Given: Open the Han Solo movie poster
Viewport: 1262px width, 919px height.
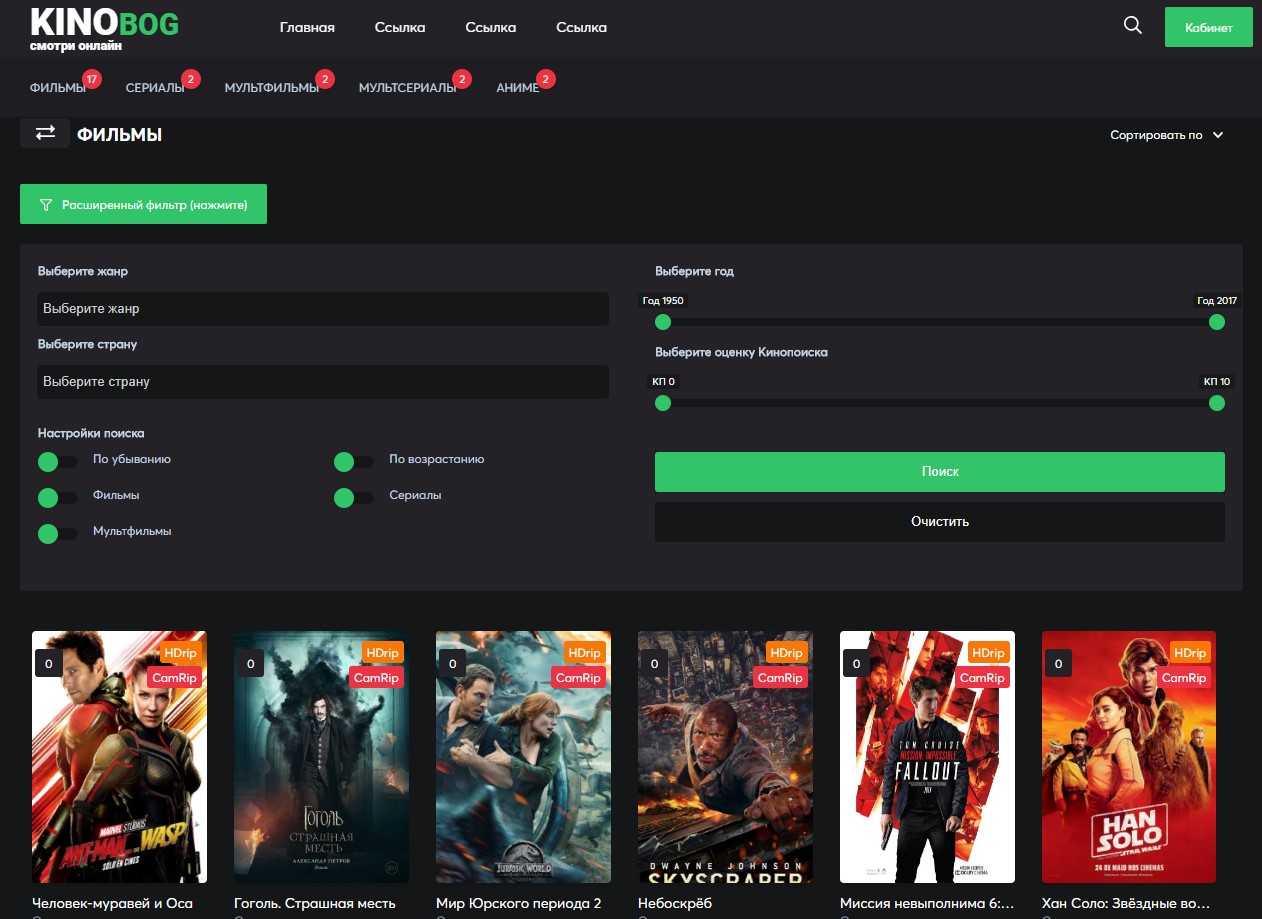Looking at the screenshot, I should point(1129,757).
